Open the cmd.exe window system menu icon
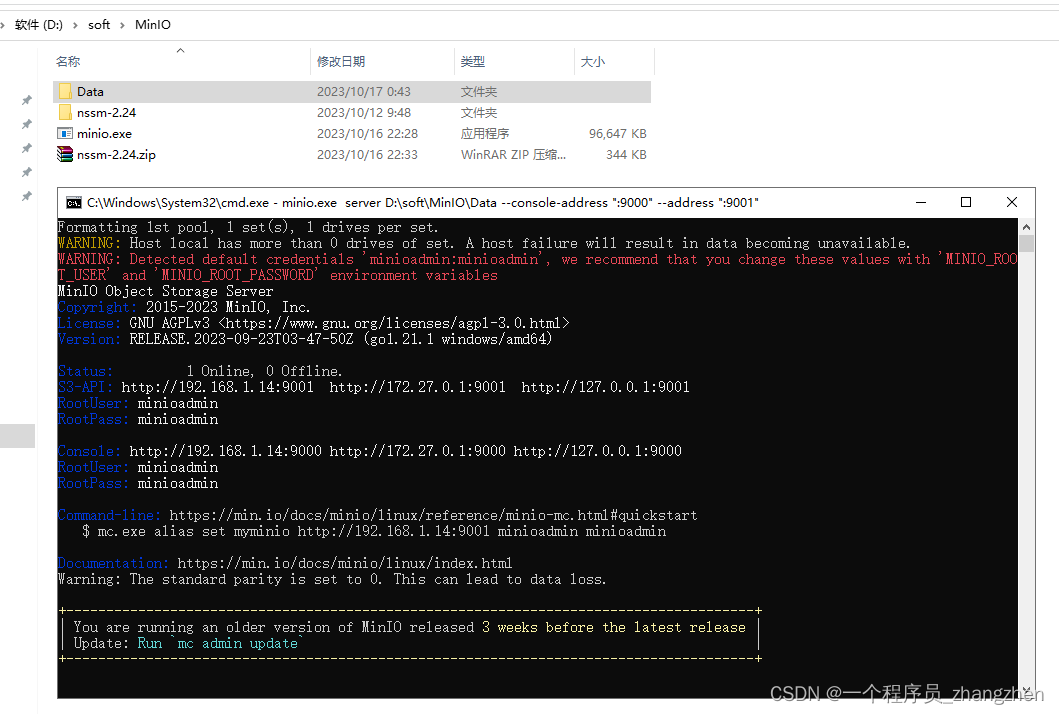 tap(74, 203)
